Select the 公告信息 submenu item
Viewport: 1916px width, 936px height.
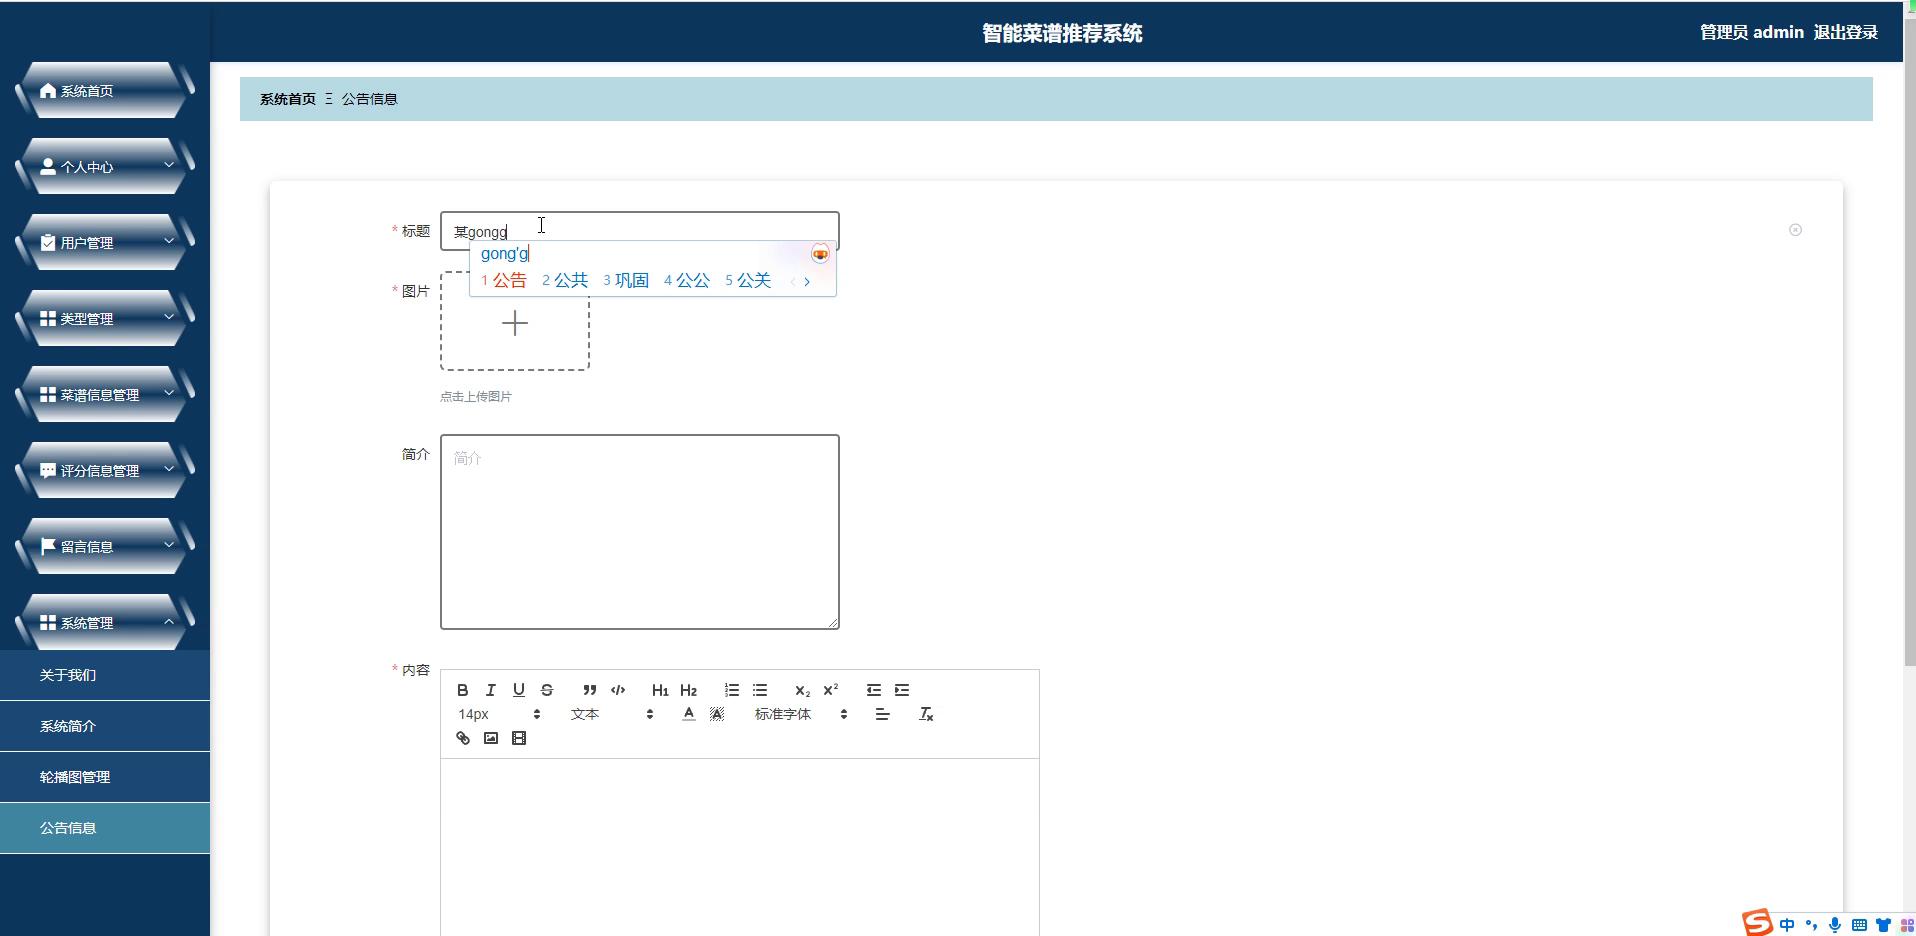pos(105,828)
